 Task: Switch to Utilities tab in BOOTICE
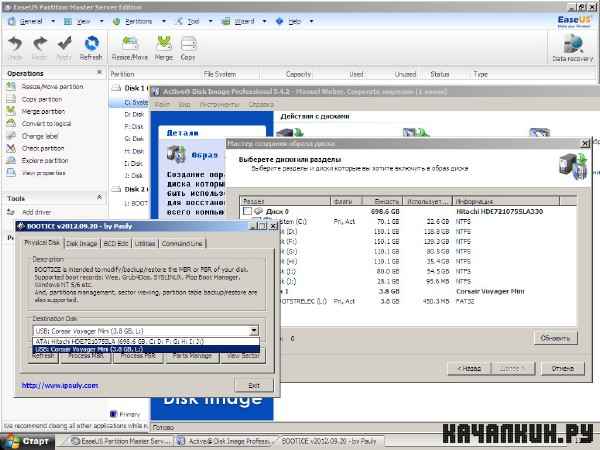pyautogui.click(x=145, y=243)
